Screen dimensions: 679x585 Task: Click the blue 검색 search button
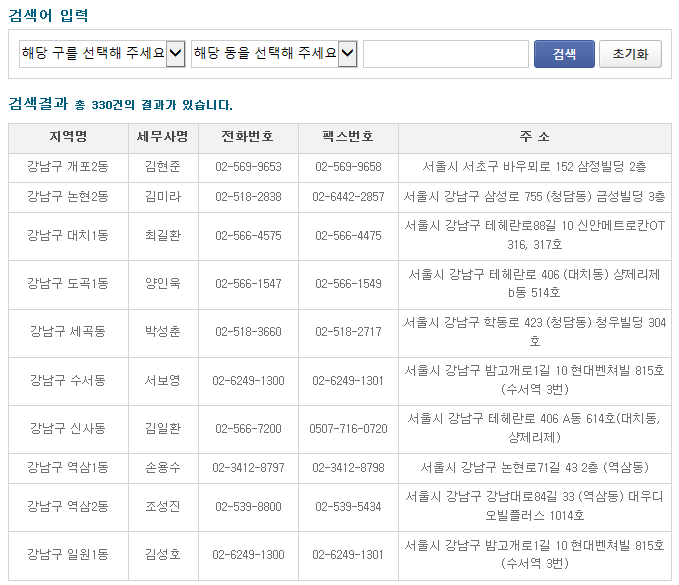pyautogui.click(x=564, y=54)
